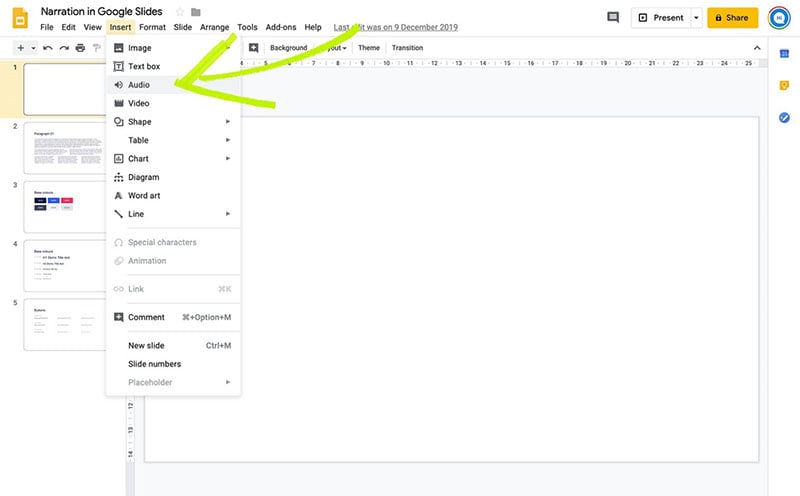The image size is (800, 496).
Task: Close the Insert menu
Action: click(x=120, y=27)
